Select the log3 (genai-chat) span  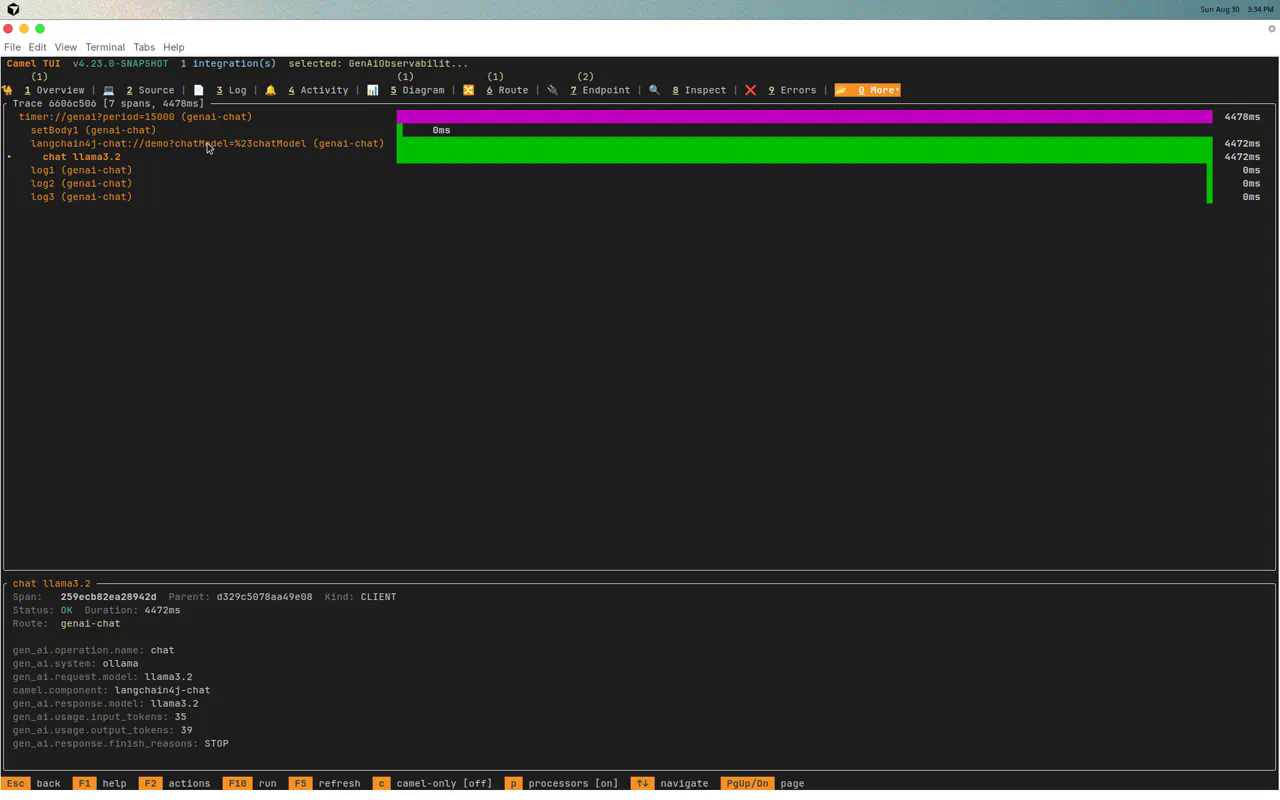pos(81,197)
